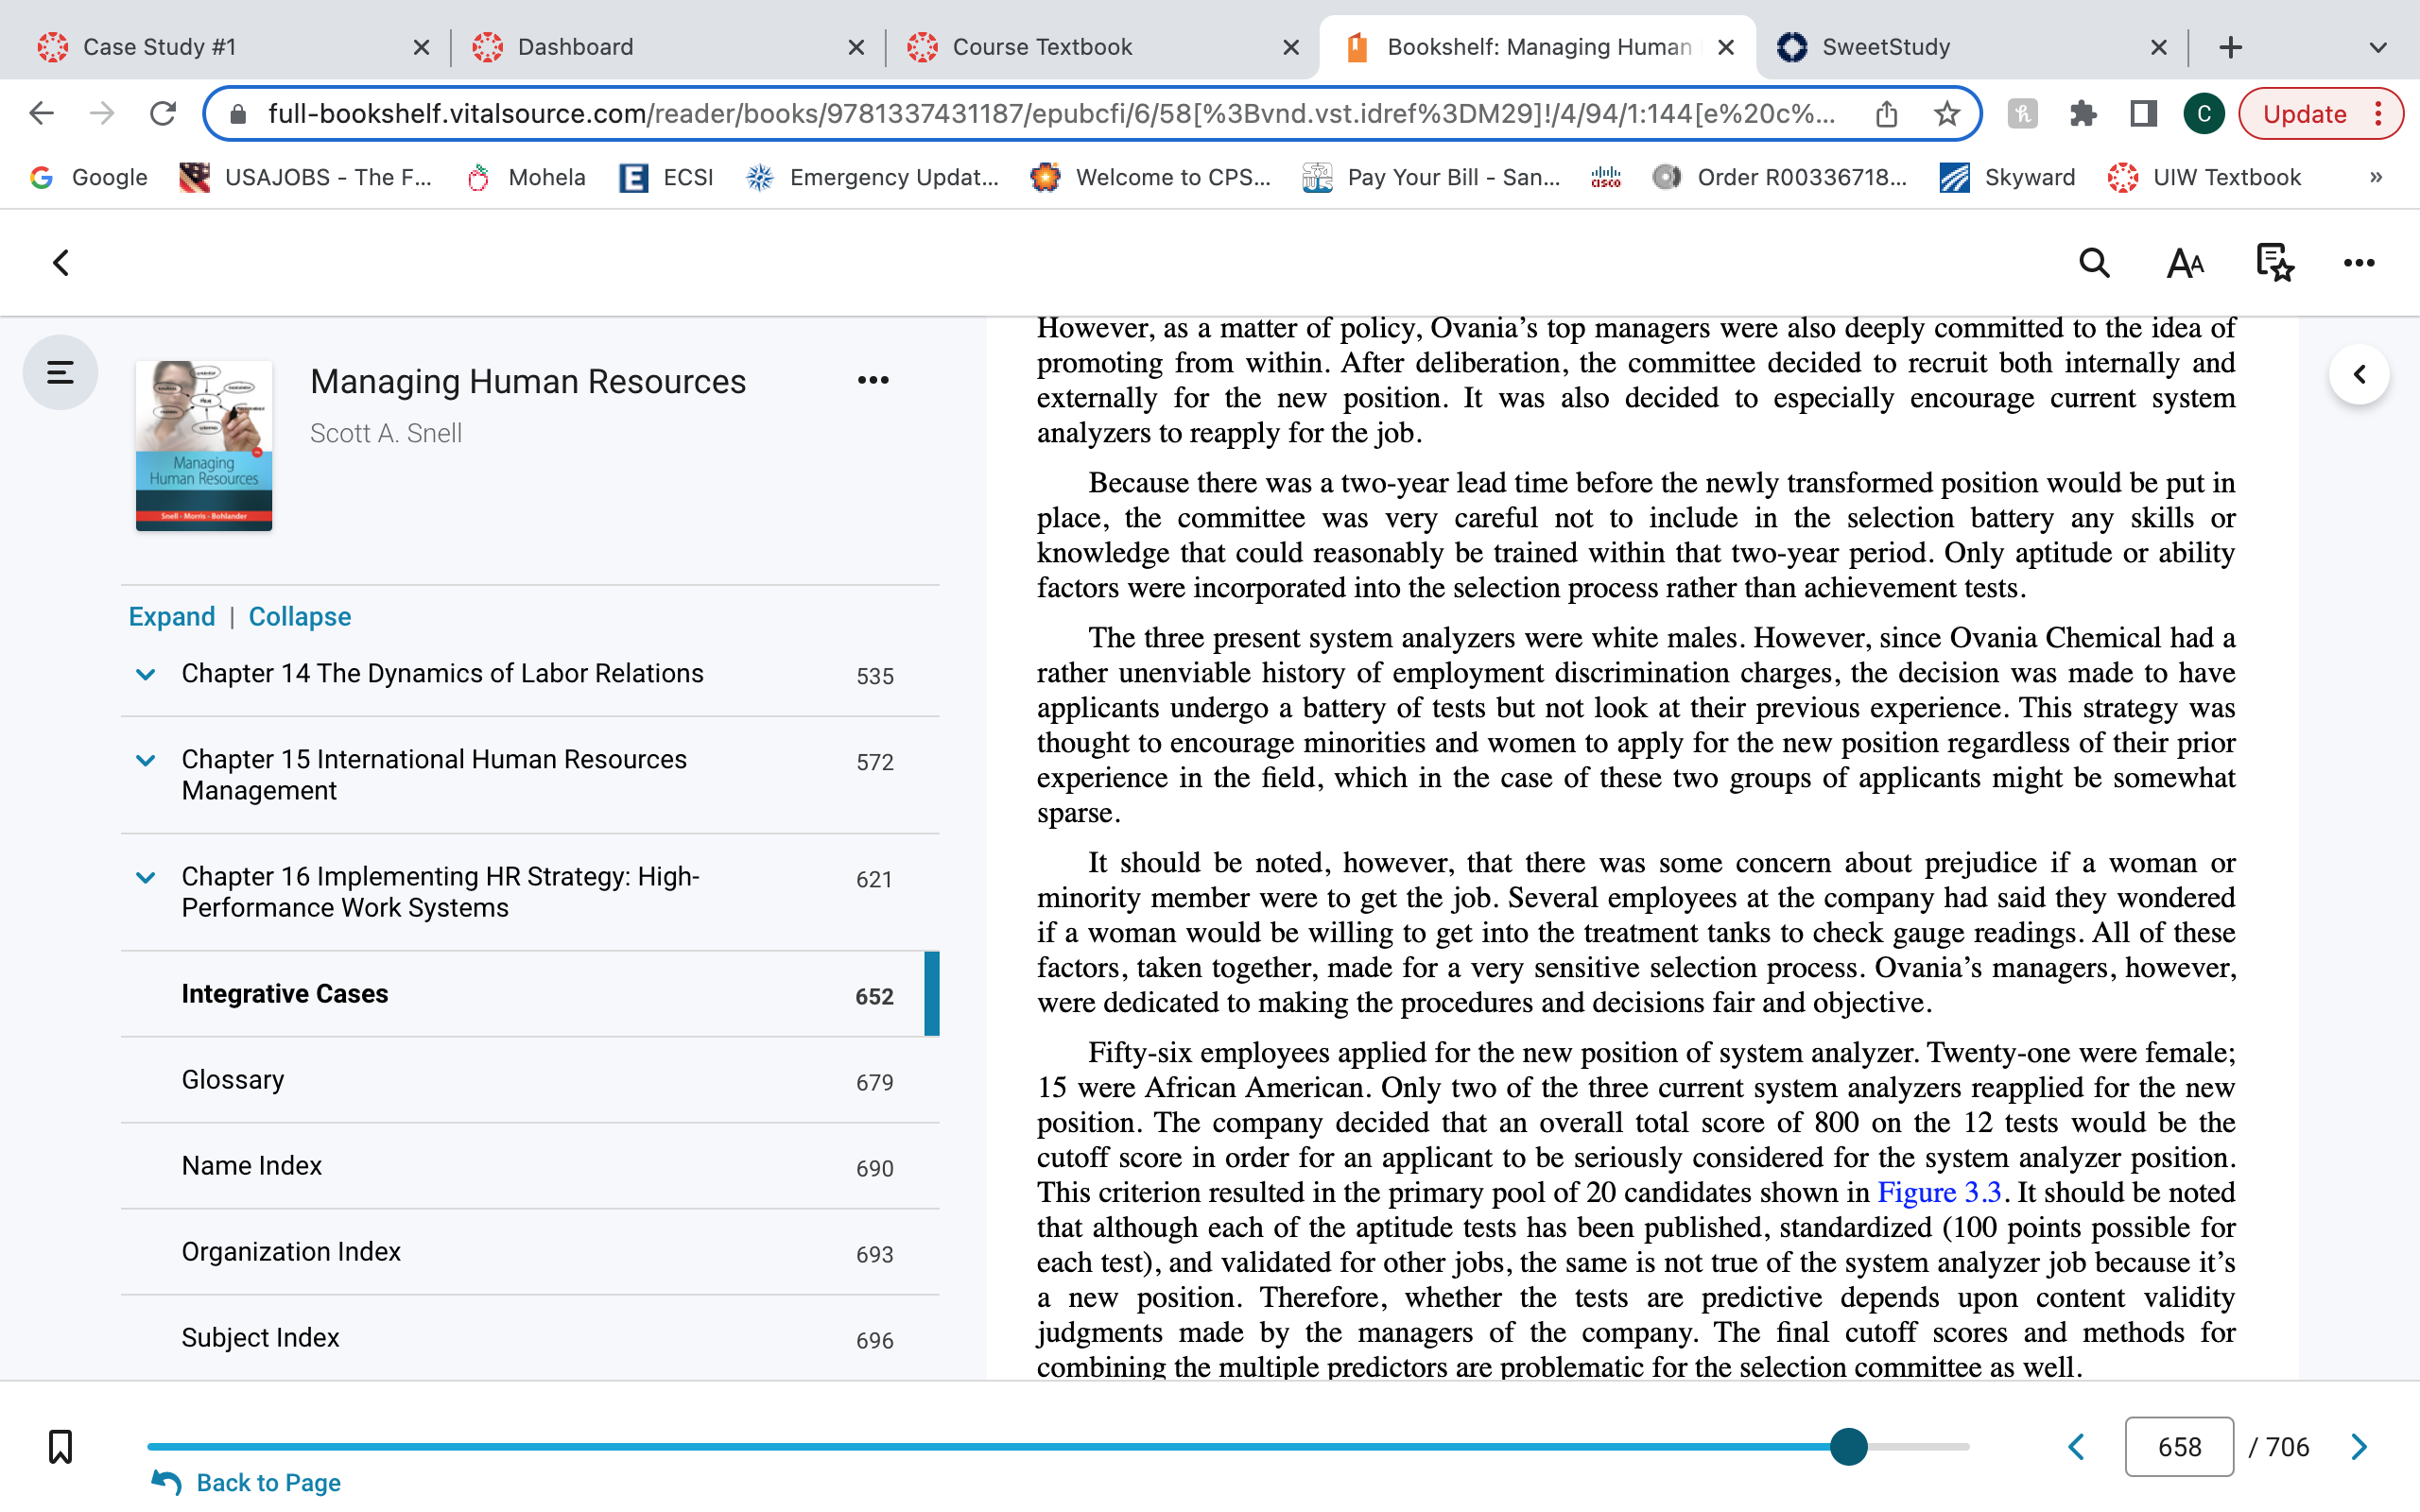The height and width of the screenshot is (1512, 2420).
Task: Click the Managing Human Resources cover thumbnail
Action: pos(204,445)
